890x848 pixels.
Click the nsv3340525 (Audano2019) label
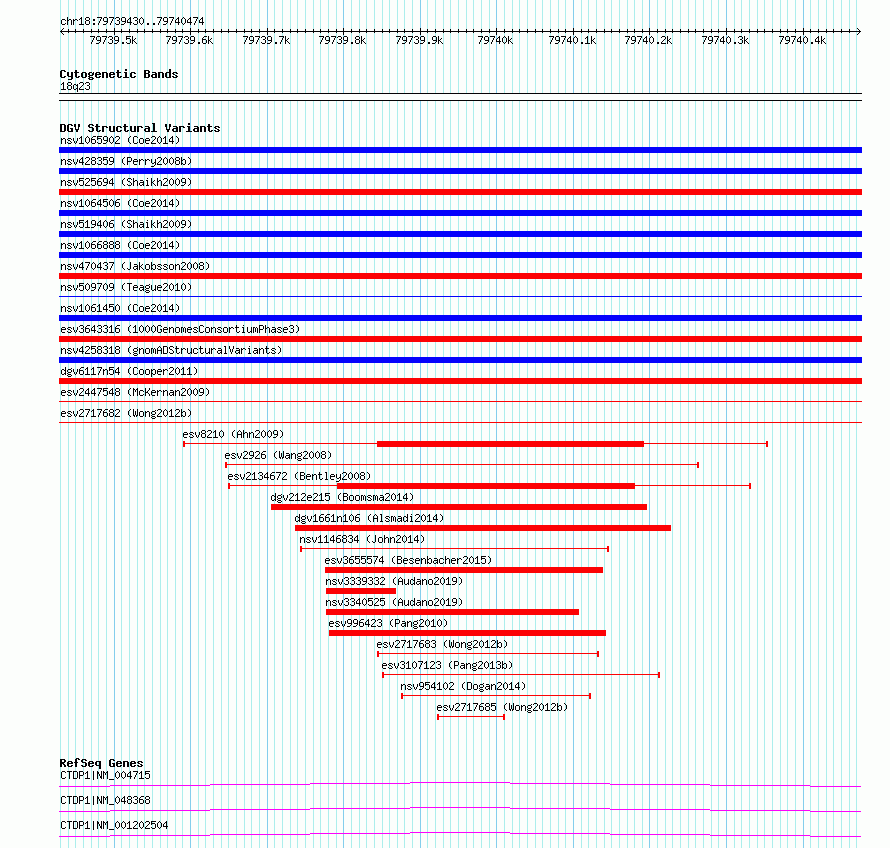(x=394, y=602)
